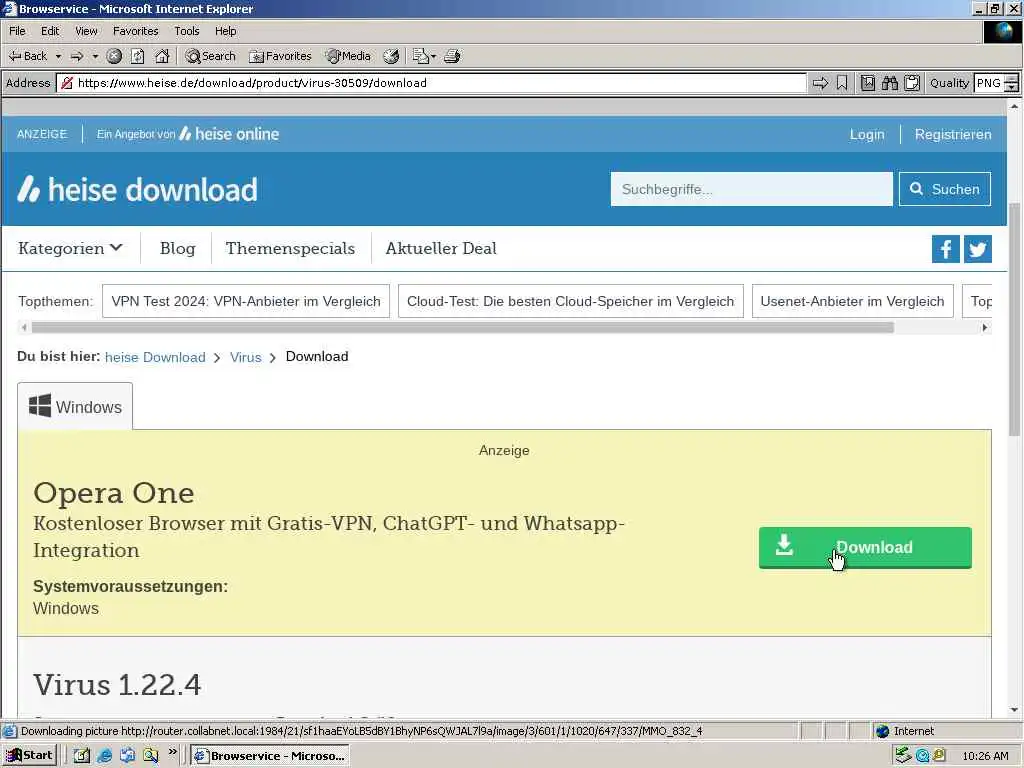Click the Opera One heading

(114, 493)
